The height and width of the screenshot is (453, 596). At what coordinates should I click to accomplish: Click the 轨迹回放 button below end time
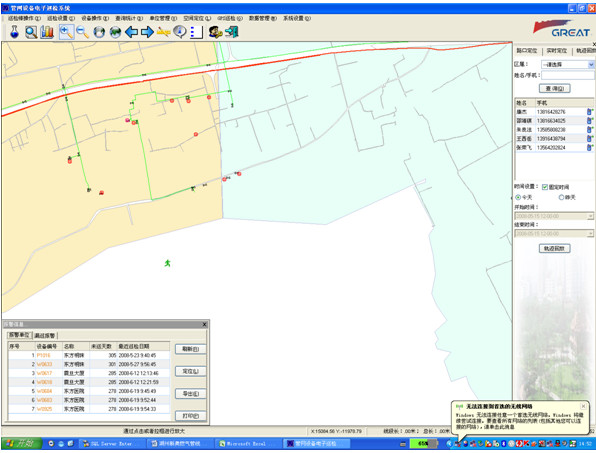click(x=555, y=249)
